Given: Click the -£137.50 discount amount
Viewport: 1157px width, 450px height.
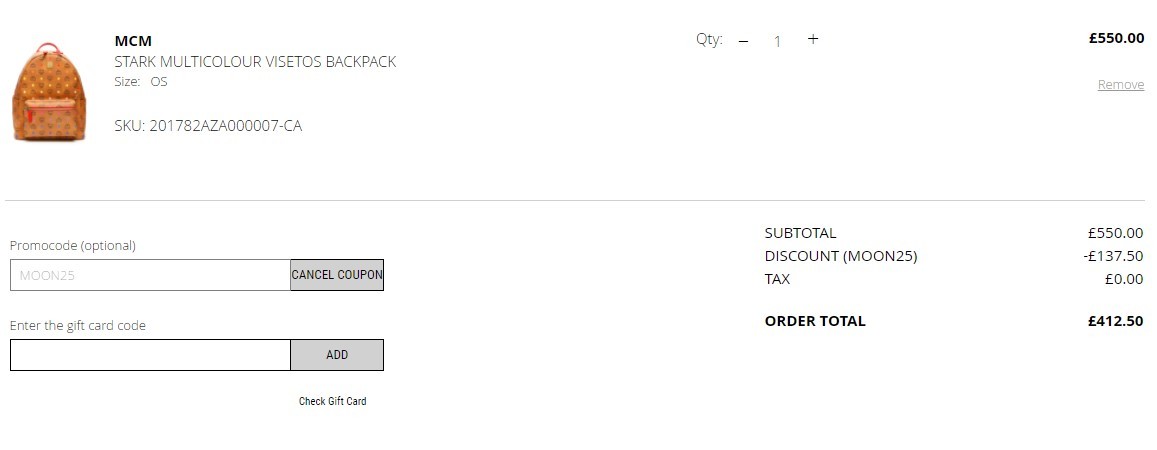Looking at the screenshot, I should pyautogui.click(x=1113, y=256).
